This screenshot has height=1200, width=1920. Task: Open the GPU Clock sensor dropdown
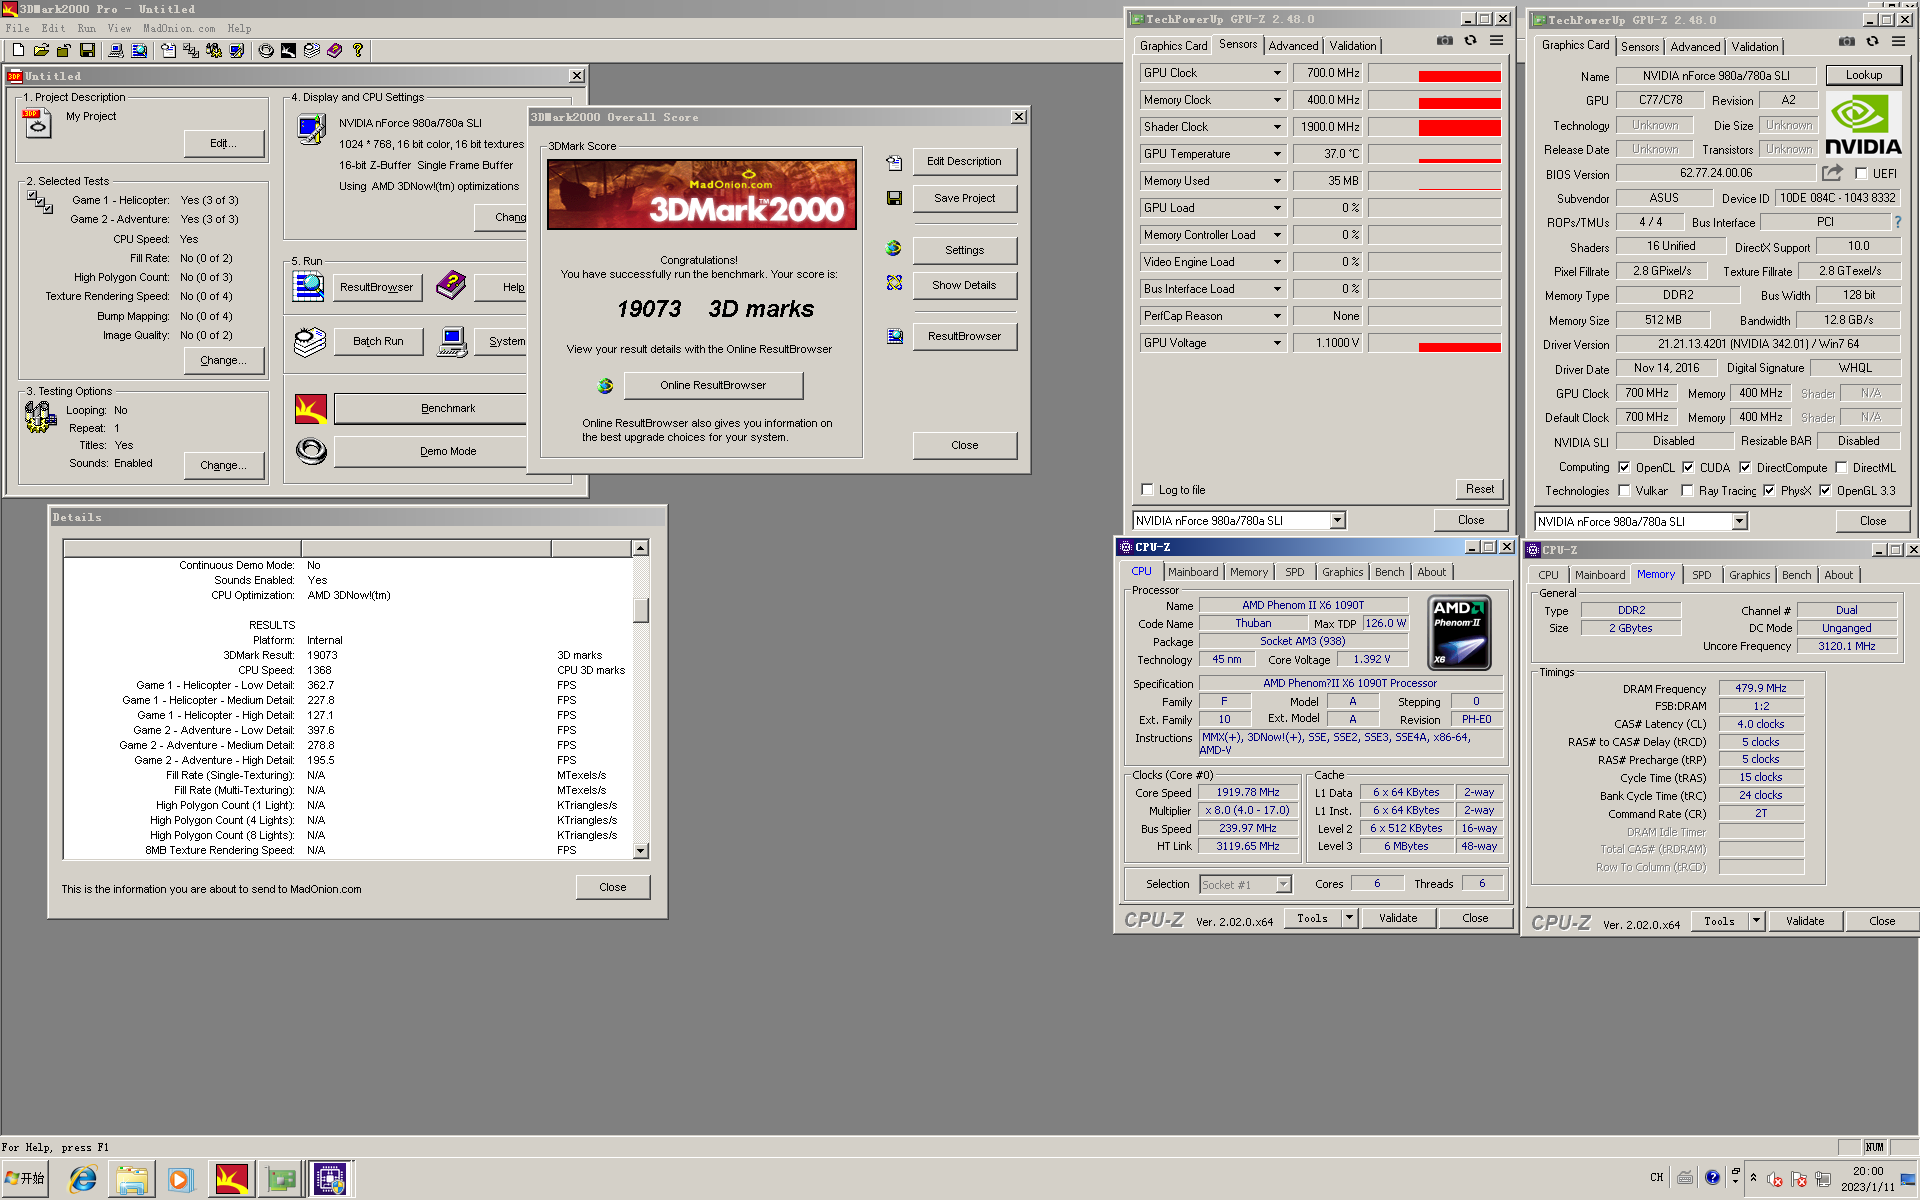(1277, 73)
